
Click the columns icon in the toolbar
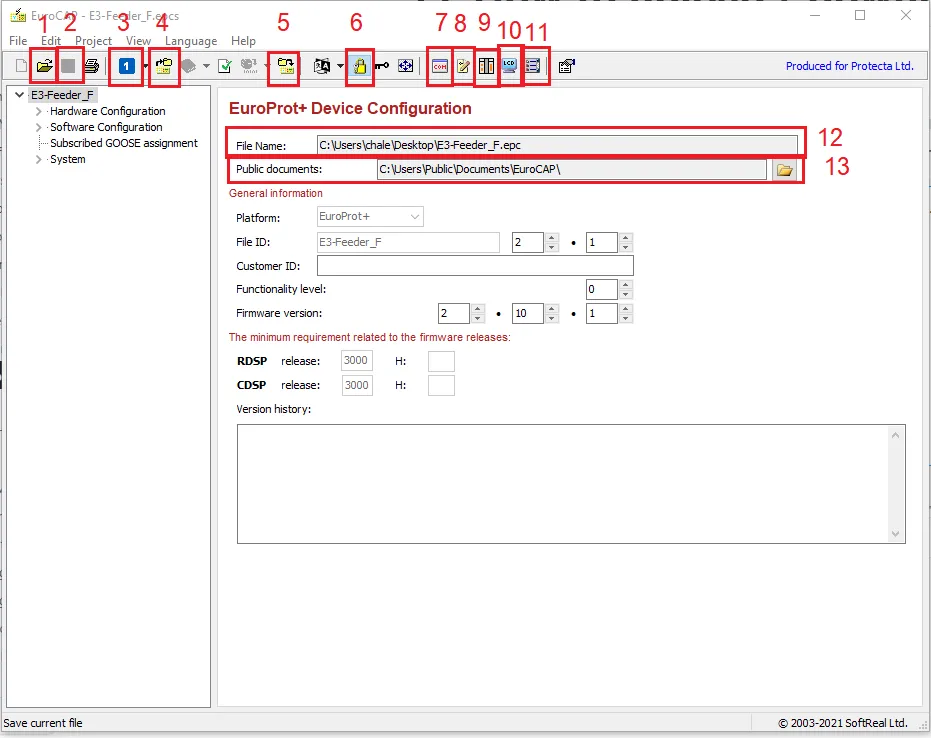486,66
